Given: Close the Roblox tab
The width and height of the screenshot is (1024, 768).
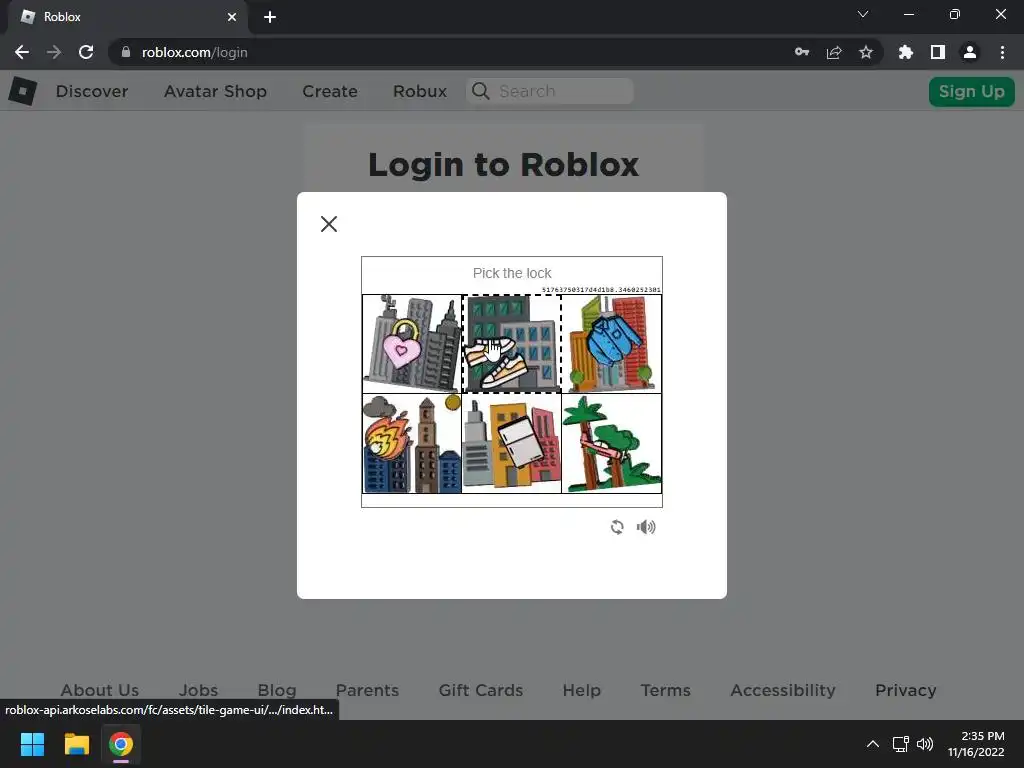Looking at the screenshot, I should (x=232, y=17).
